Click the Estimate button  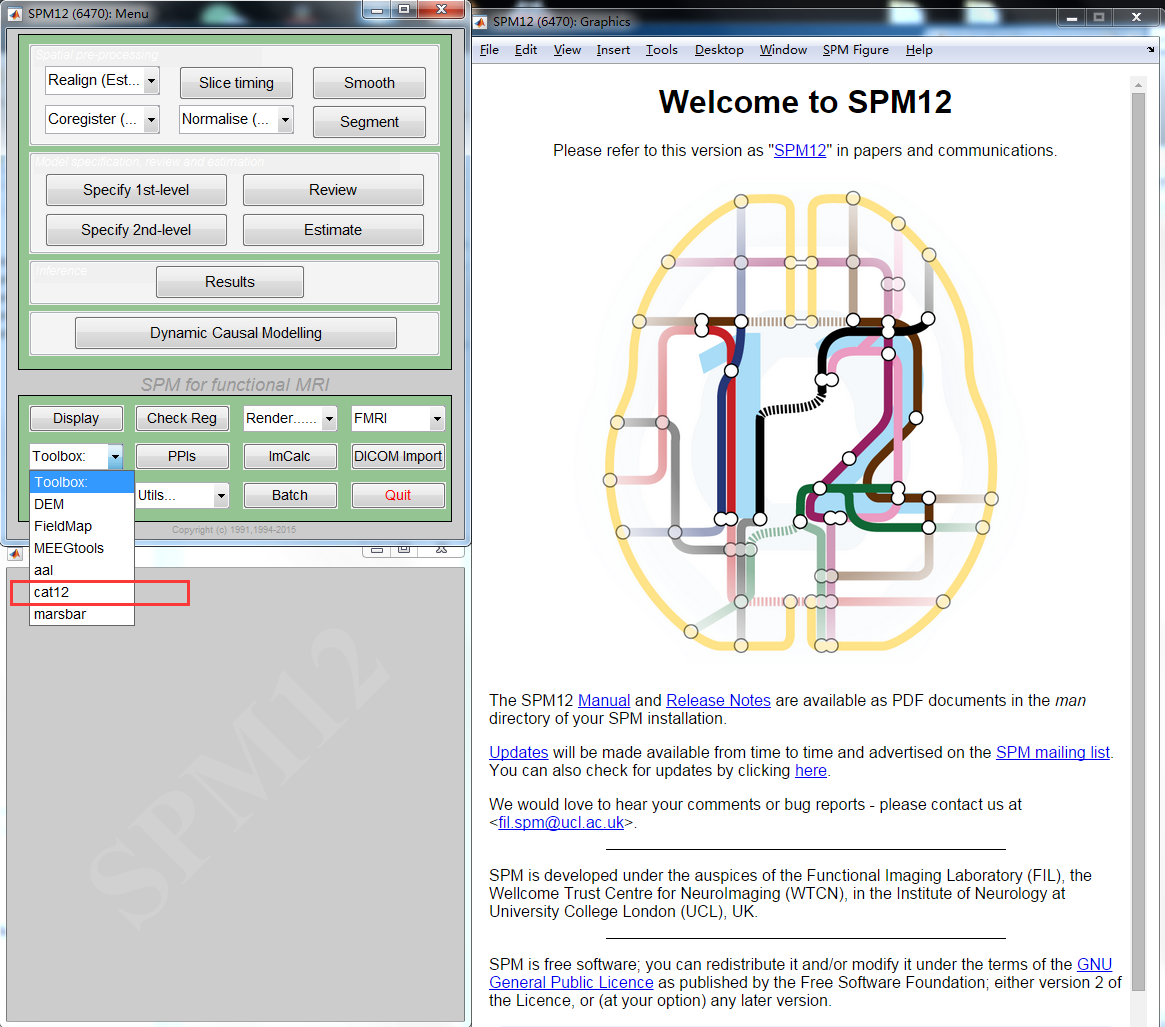point(332,229)
